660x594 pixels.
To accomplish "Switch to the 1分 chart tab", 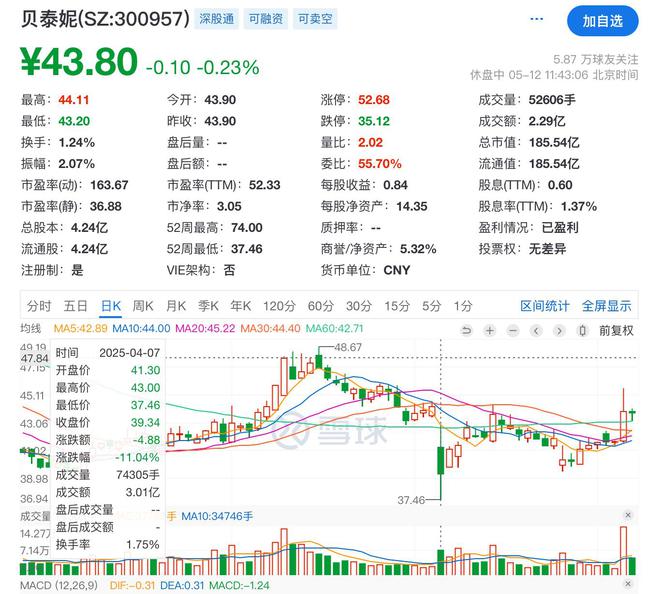I will point(463,306).
